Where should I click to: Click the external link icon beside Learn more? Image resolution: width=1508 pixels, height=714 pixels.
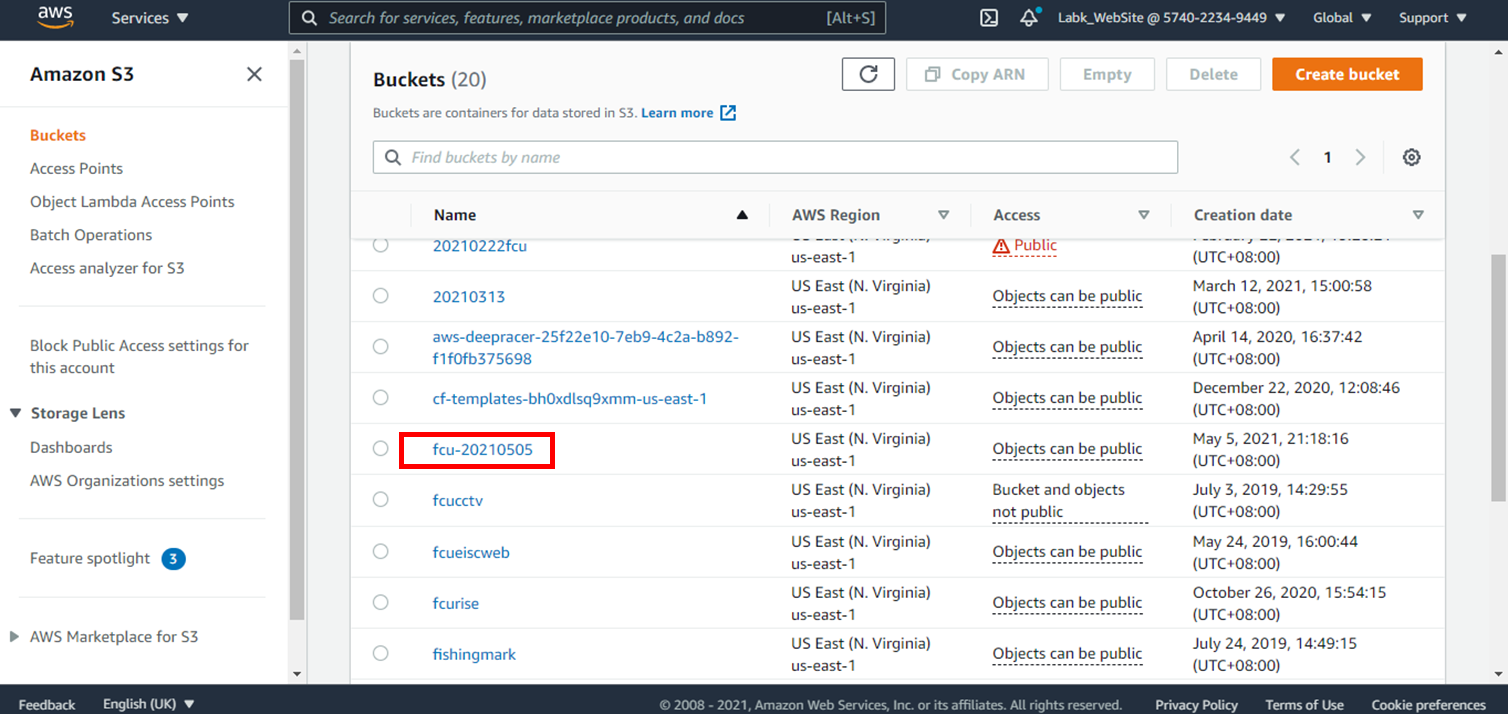(728, 113)
